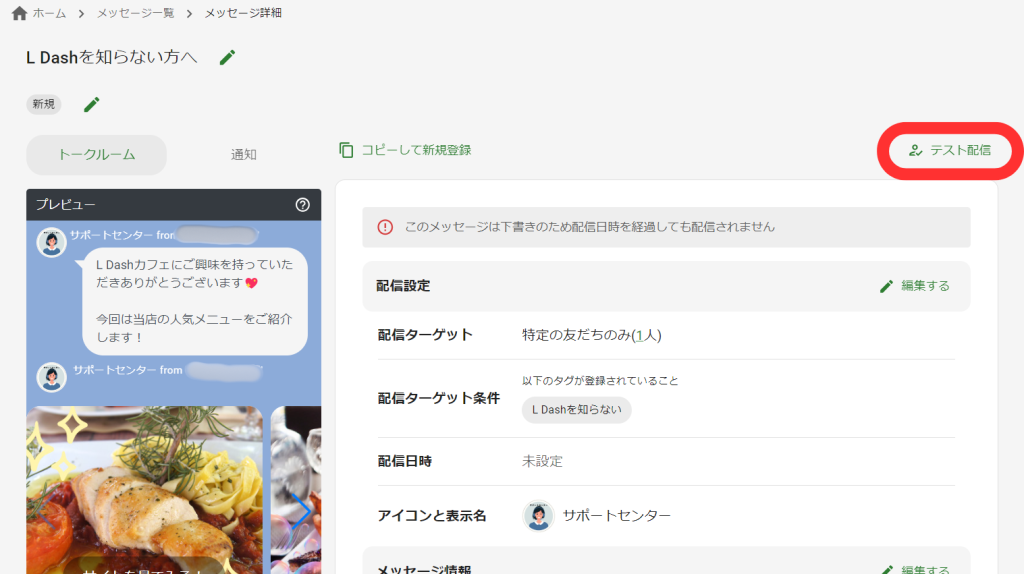Click 以下のタグが登録されていること condition text

click(x=600, y=381)
